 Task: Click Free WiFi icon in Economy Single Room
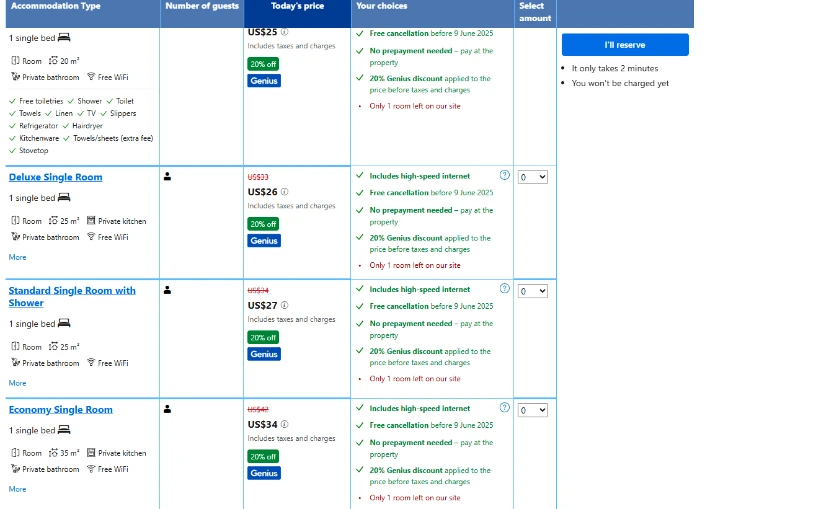[91, 469]
